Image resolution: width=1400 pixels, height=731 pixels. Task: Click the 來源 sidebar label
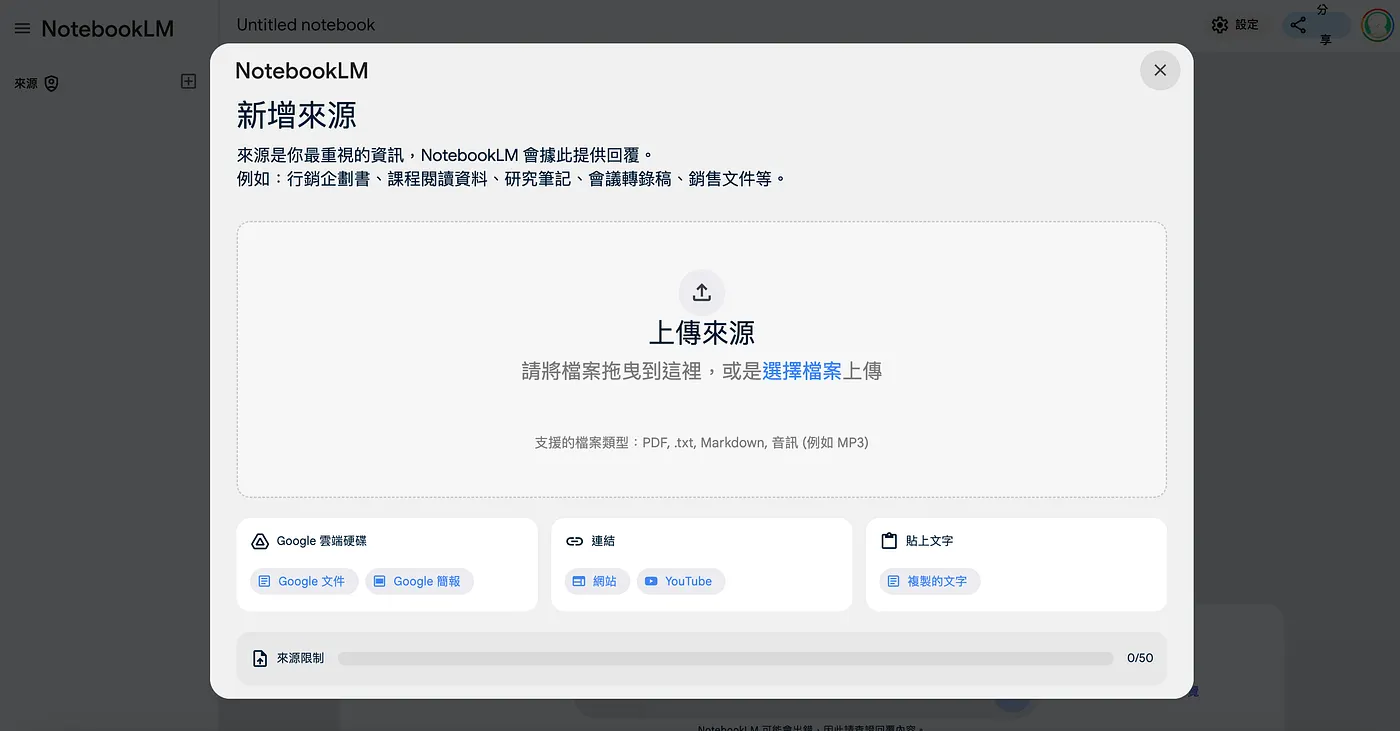26,84
